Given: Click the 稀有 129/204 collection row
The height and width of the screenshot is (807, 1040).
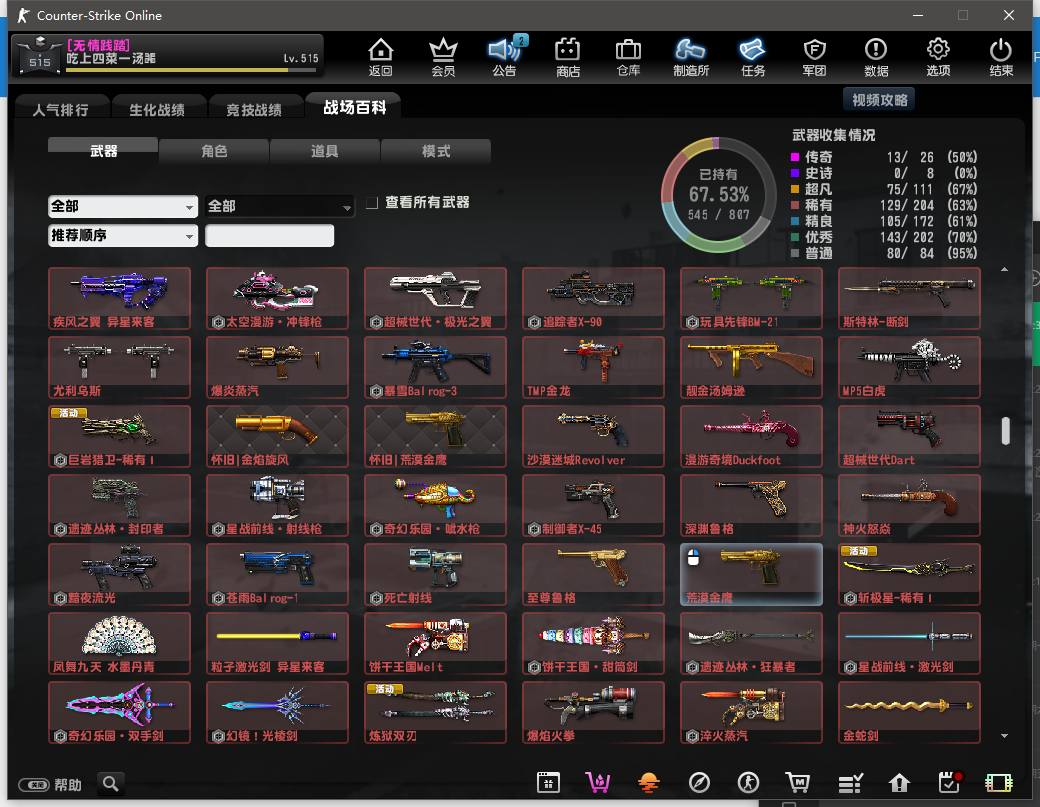Looking at the screenshot, I should [x=883, y=205].
